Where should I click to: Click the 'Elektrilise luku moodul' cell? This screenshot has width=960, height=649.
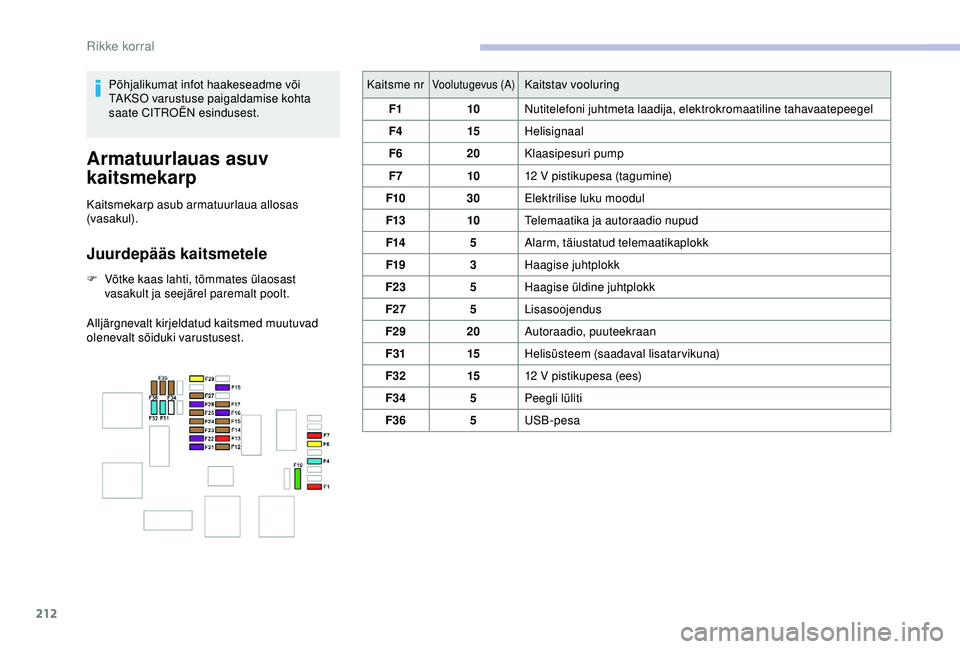tap(704, 198)
